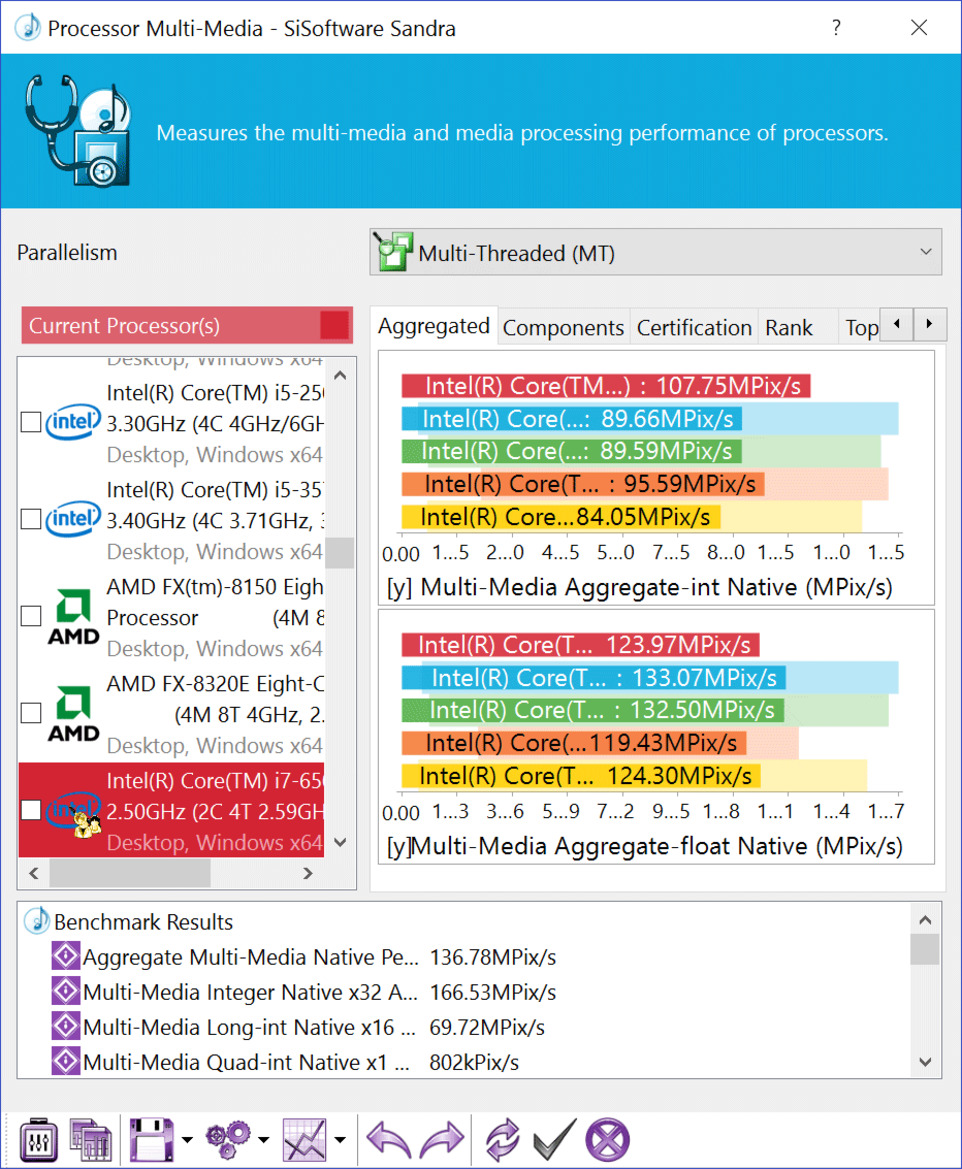Expand the dropdown arrow beside the chart icon
The image size is (962, 1169).
(340, 1139)
